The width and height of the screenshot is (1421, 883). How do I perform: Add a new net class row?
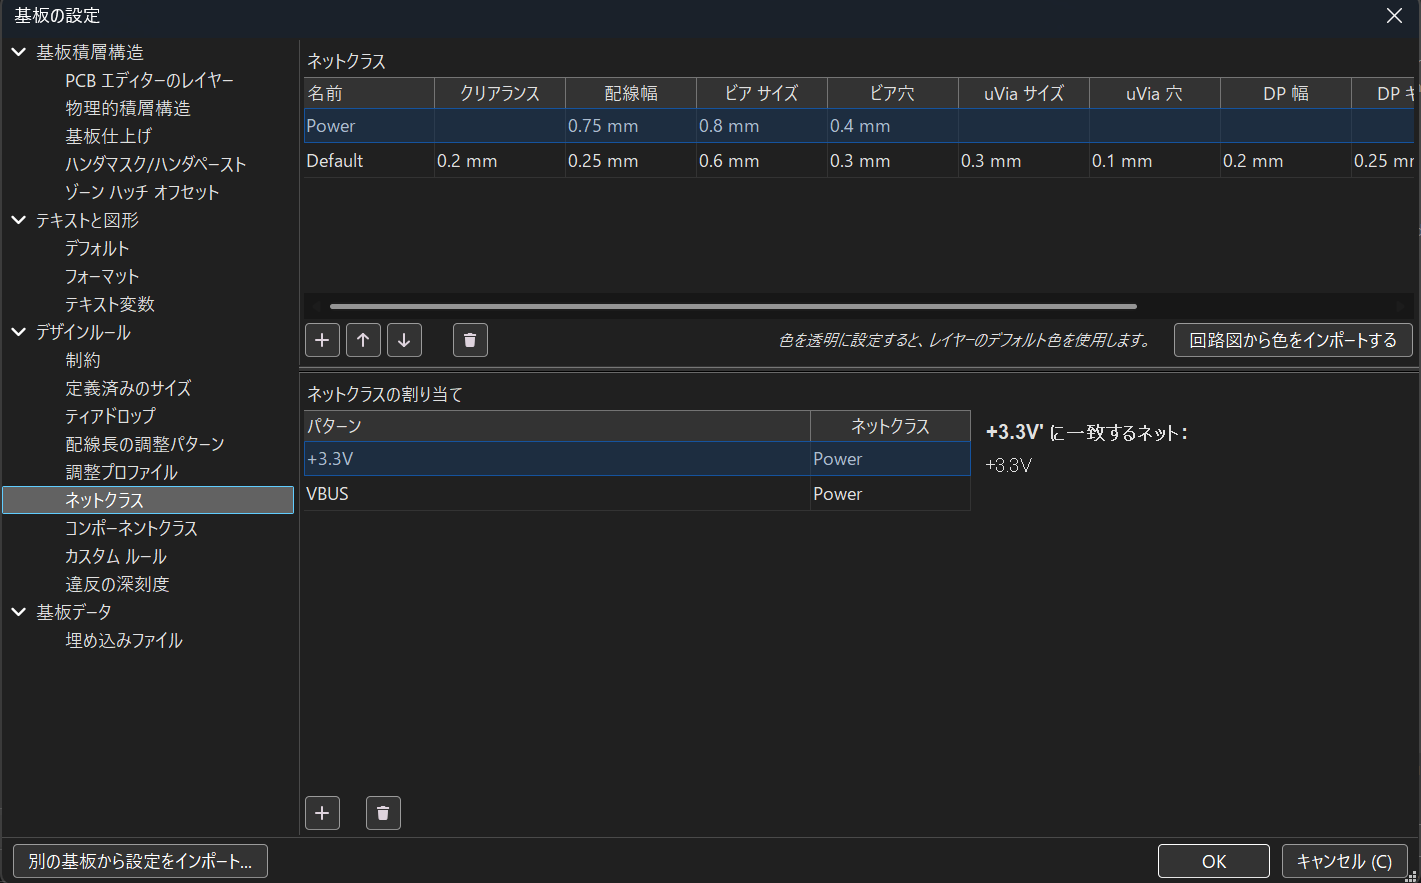(x=322, y=340)
